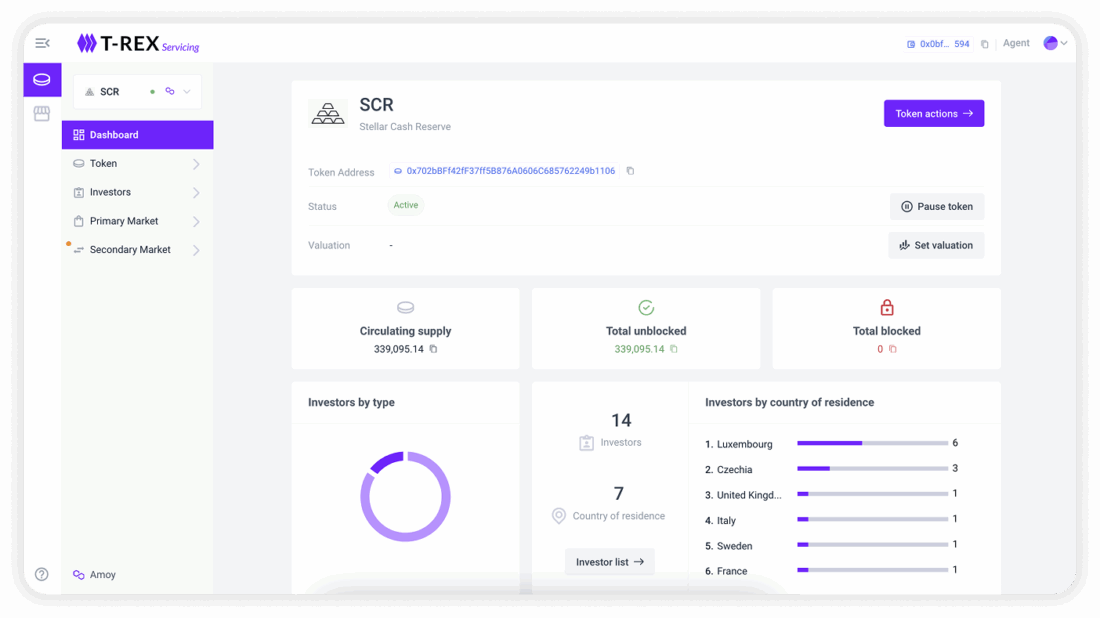Viewport: 1100px width, 618px height.
Task: Switch to the Dashboard menu item
Action: pos(137,134)
